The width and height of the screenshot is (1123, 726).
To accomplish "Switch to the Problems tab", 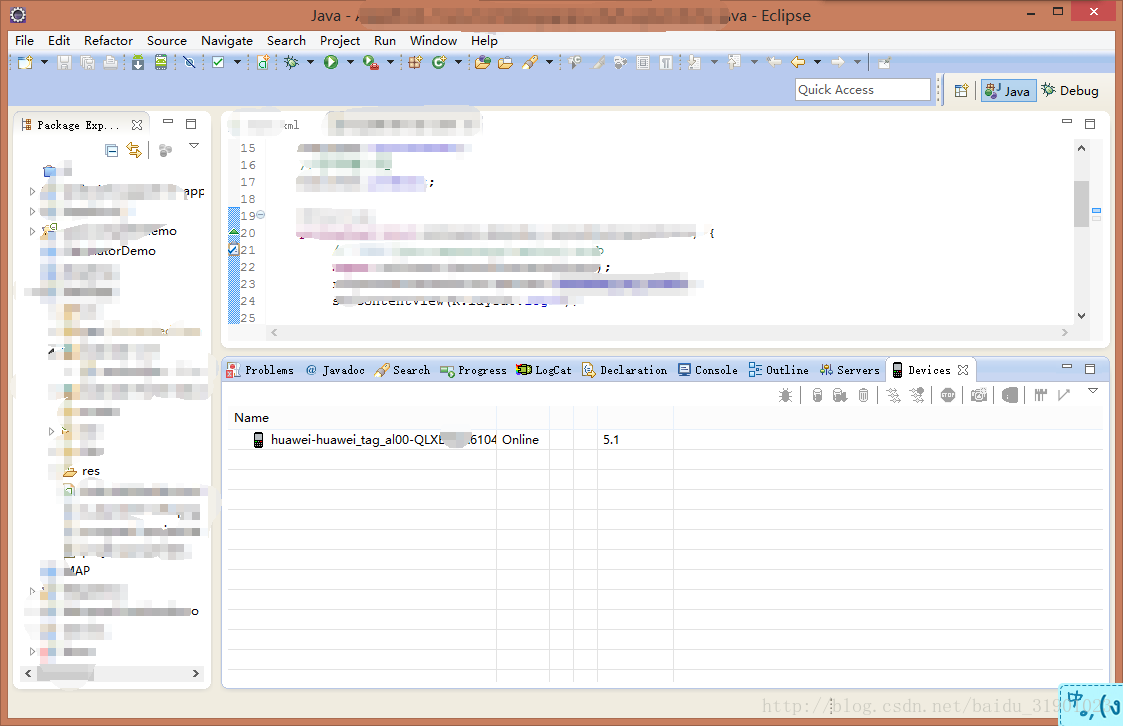I will 260,370.
